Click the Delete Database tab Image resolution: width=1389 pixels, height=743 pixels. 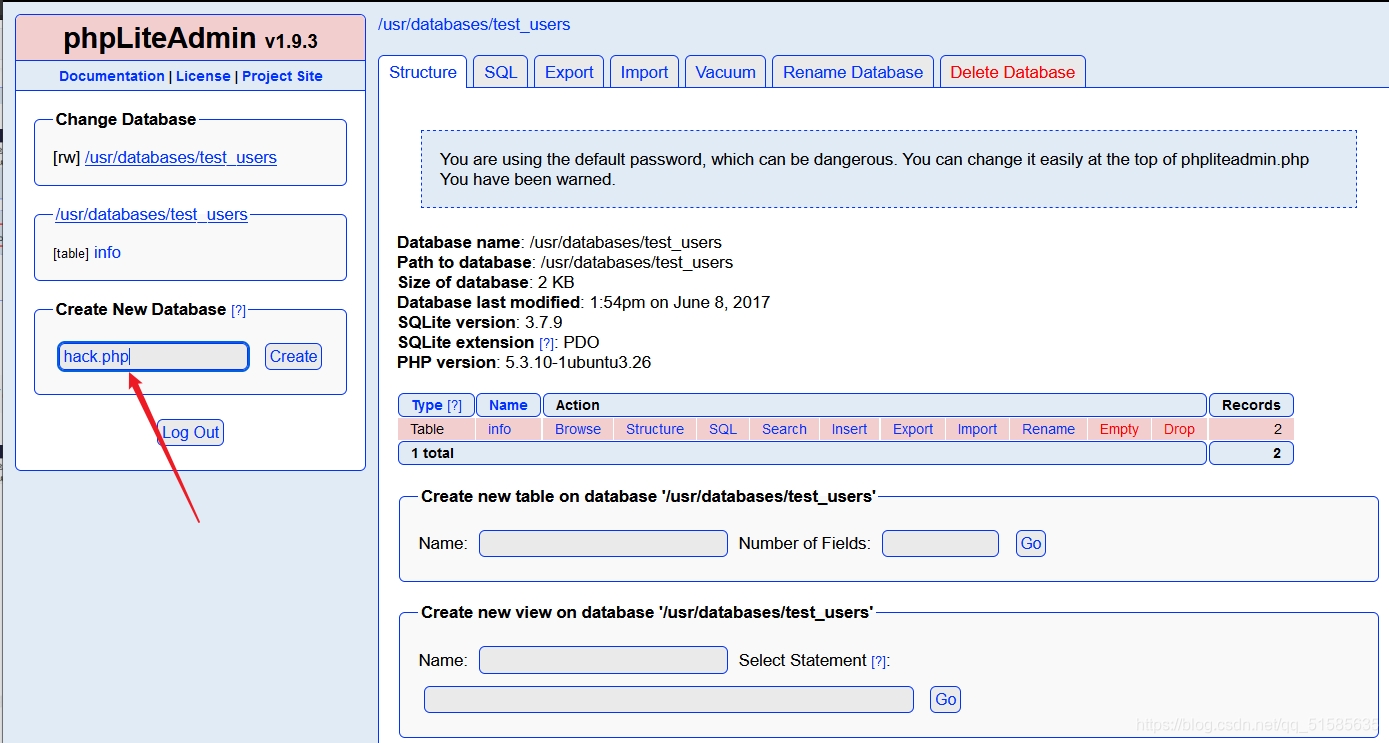[1012, 72]
